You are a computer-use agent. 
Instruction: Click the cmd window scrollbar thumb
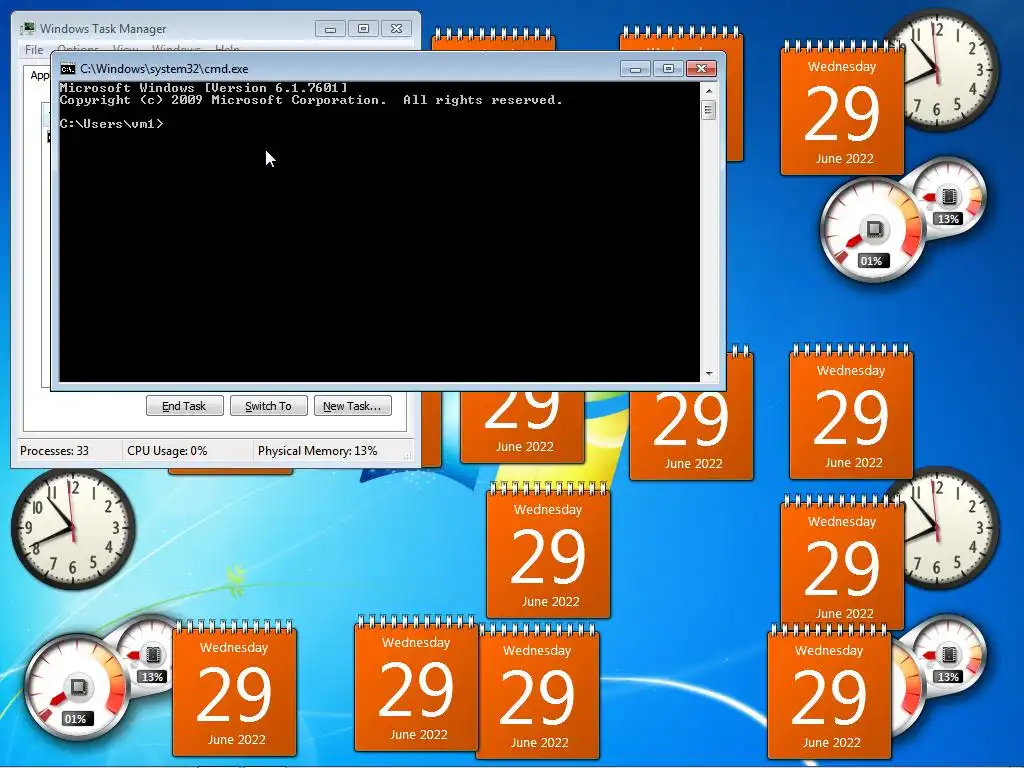click(x=709, y=110)
